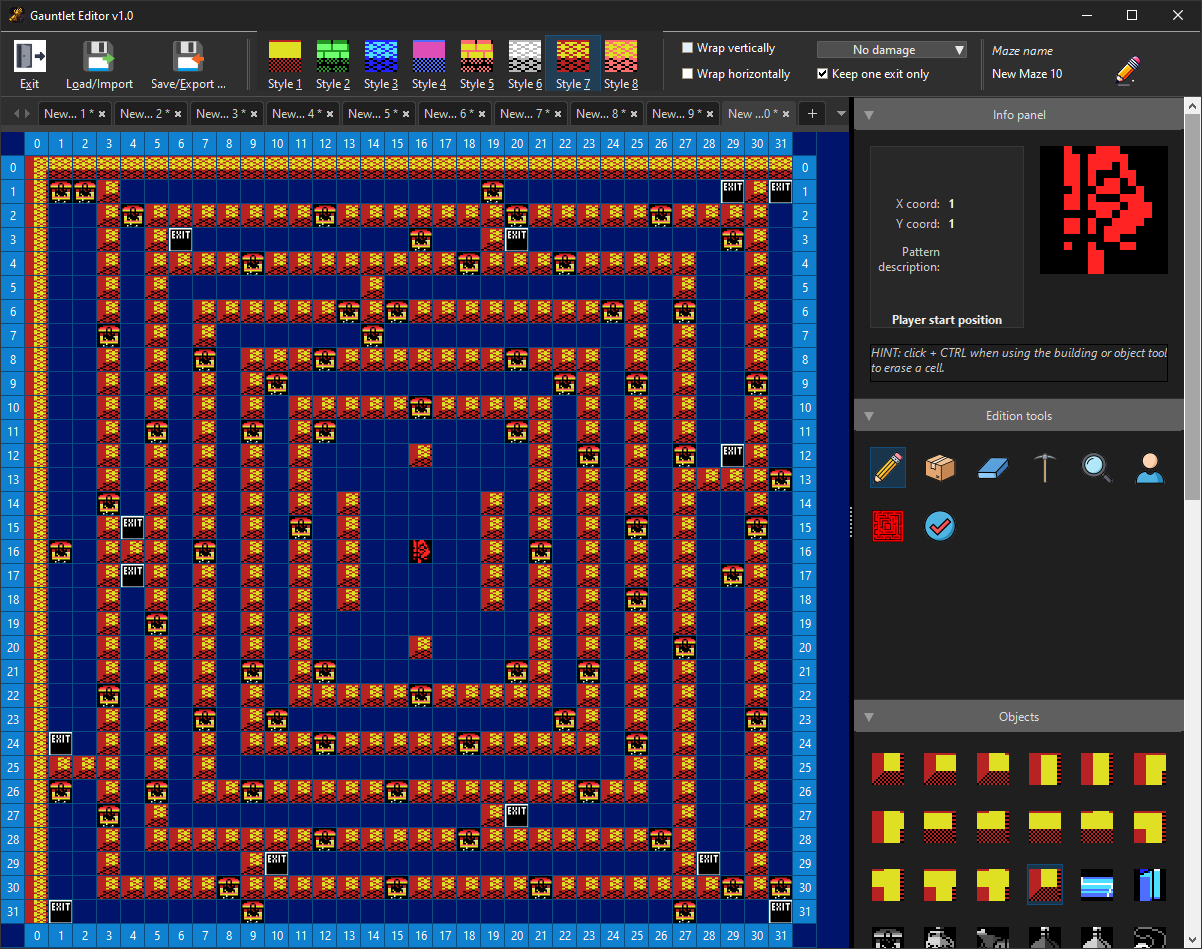Apply Style 1 yellow wall style

coord(285,65)
